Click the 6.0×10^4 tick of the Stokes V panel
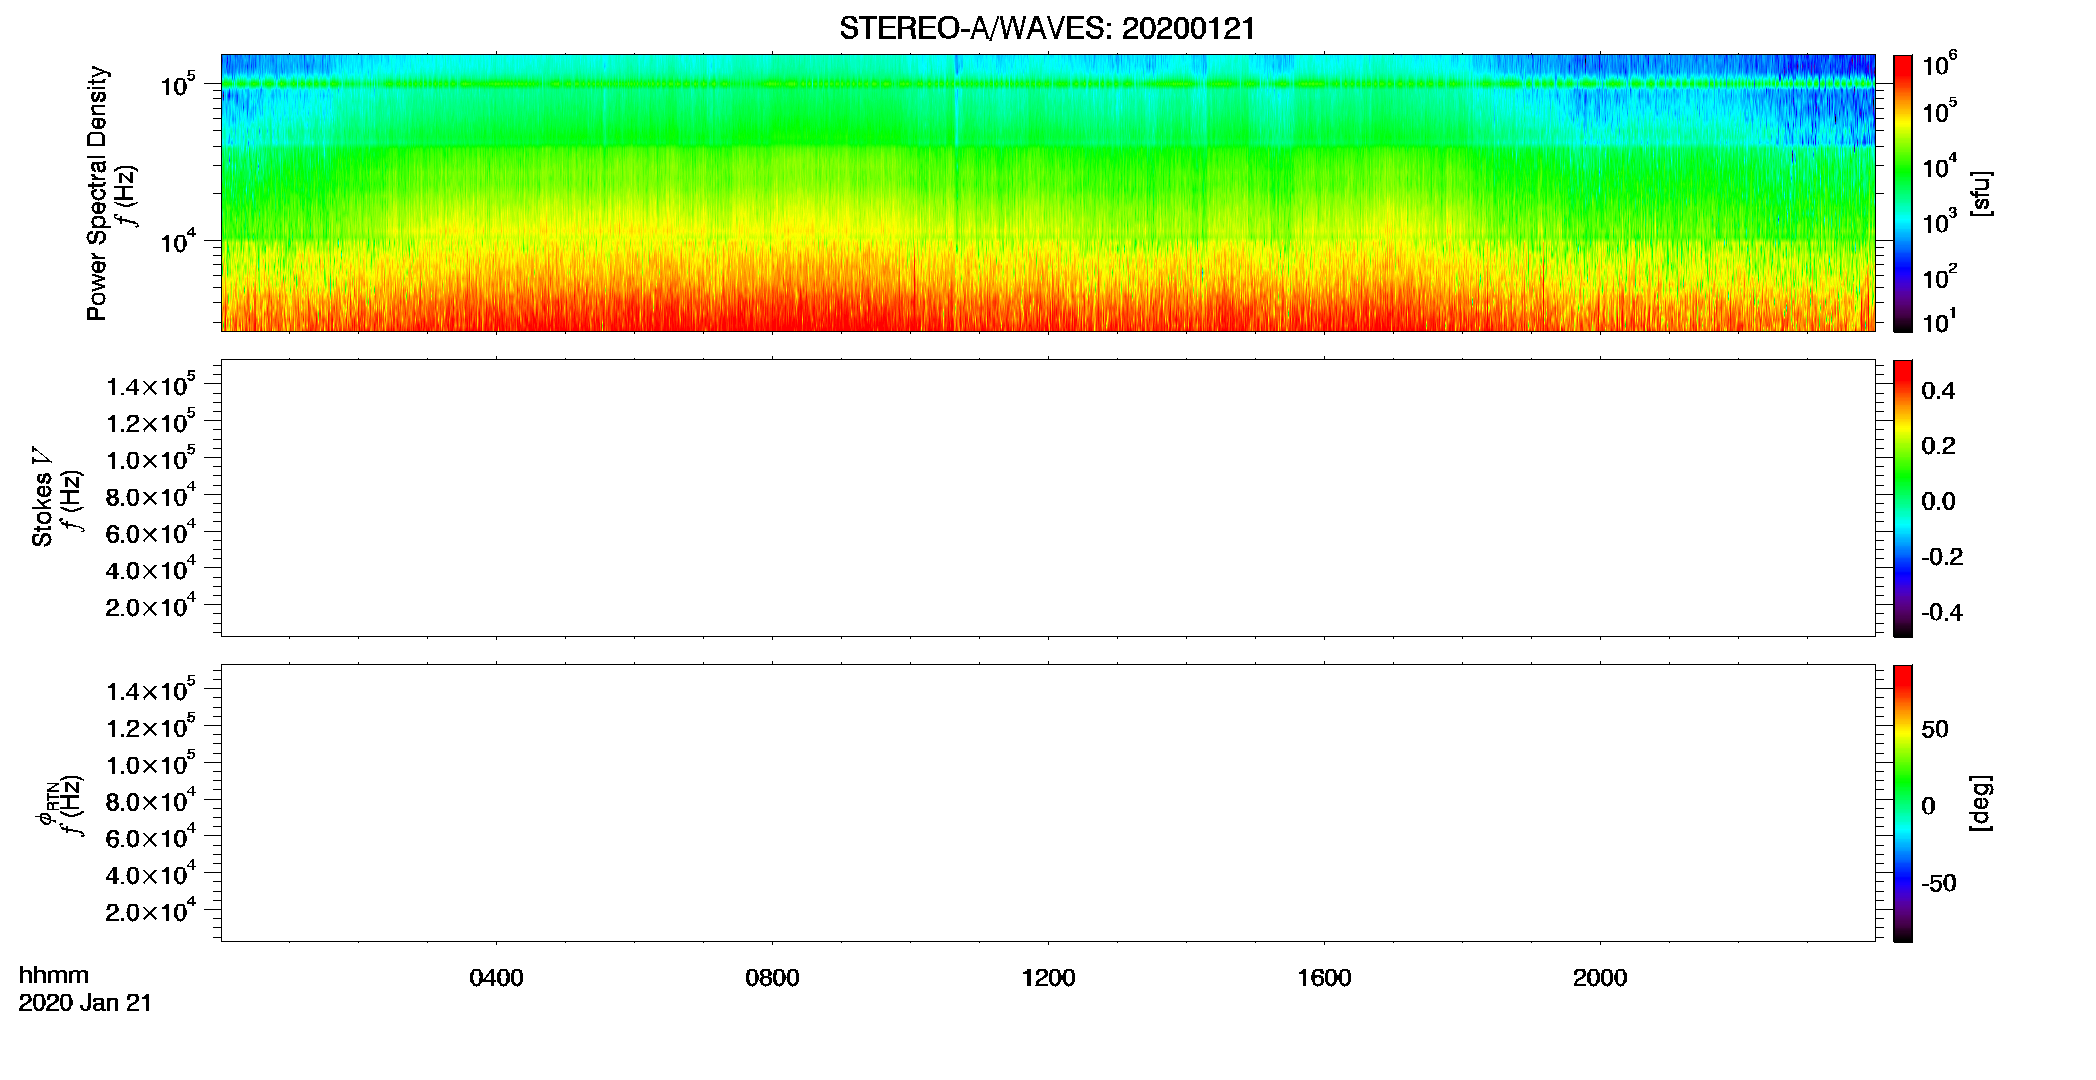Viewport: 2096px width, 1080px height. 151,532
